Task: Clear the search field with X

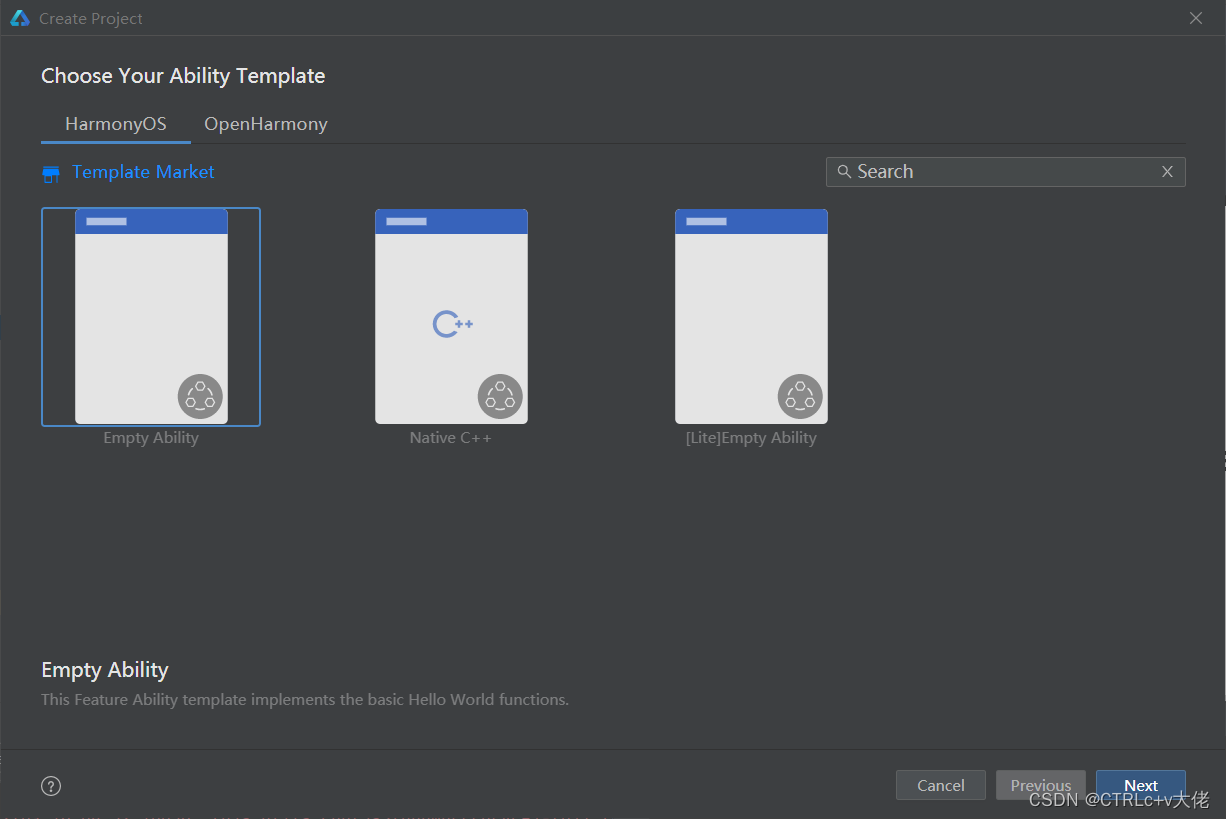Action: pyautogui.click(x=1167, y=172)
